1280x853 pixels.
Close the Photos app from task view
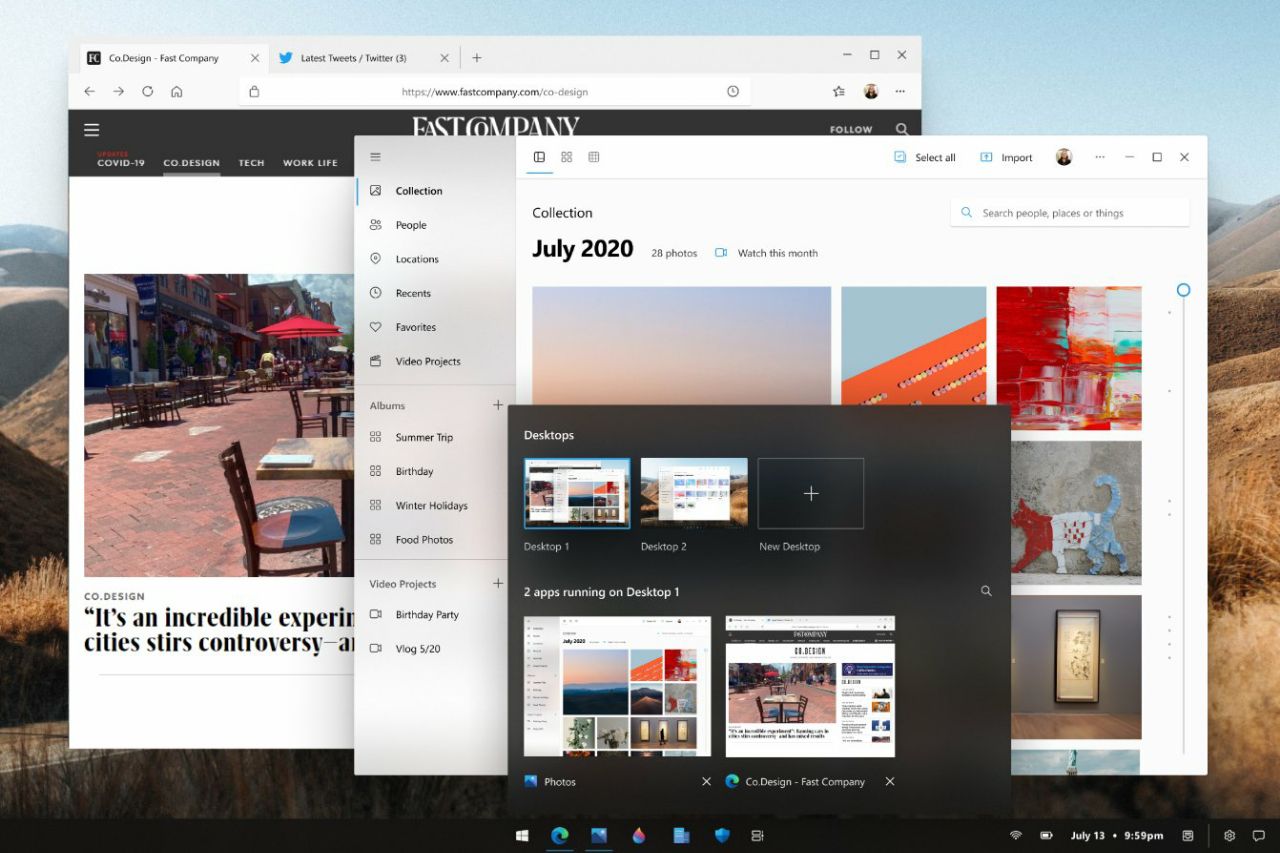tap(706, 782)
